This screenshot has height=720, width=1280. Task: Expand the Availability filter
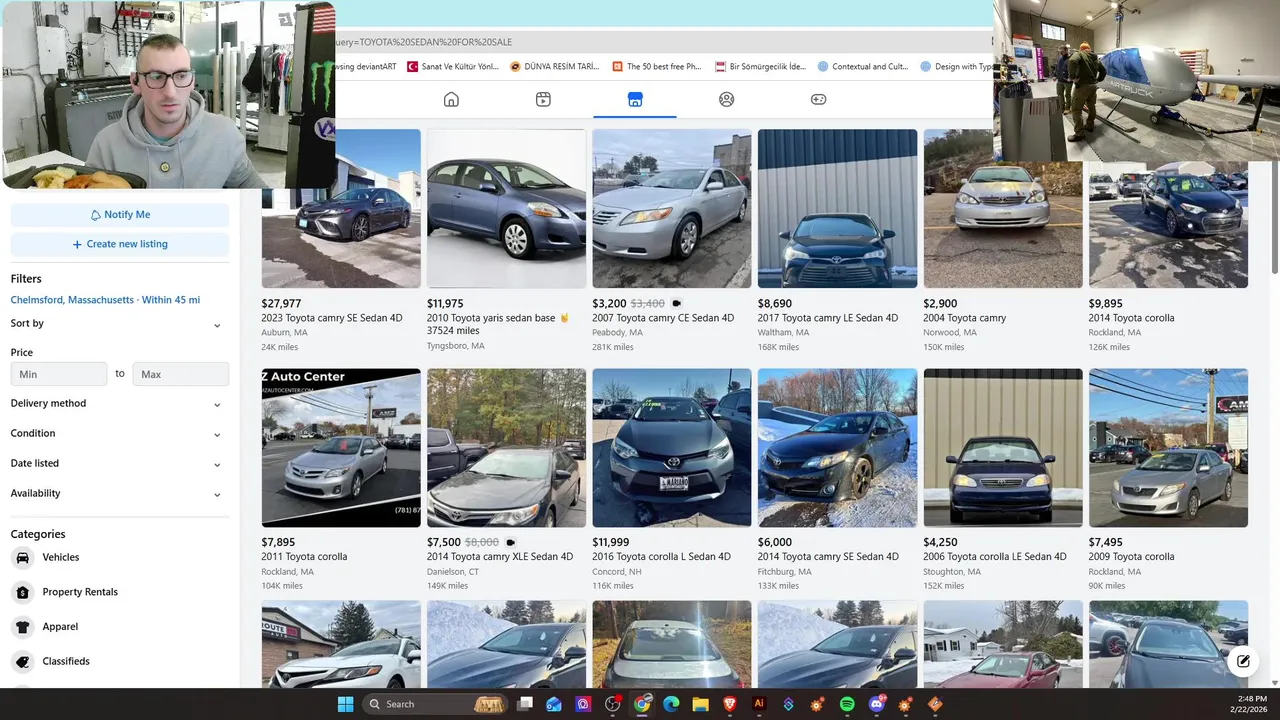tap(217, 495)
